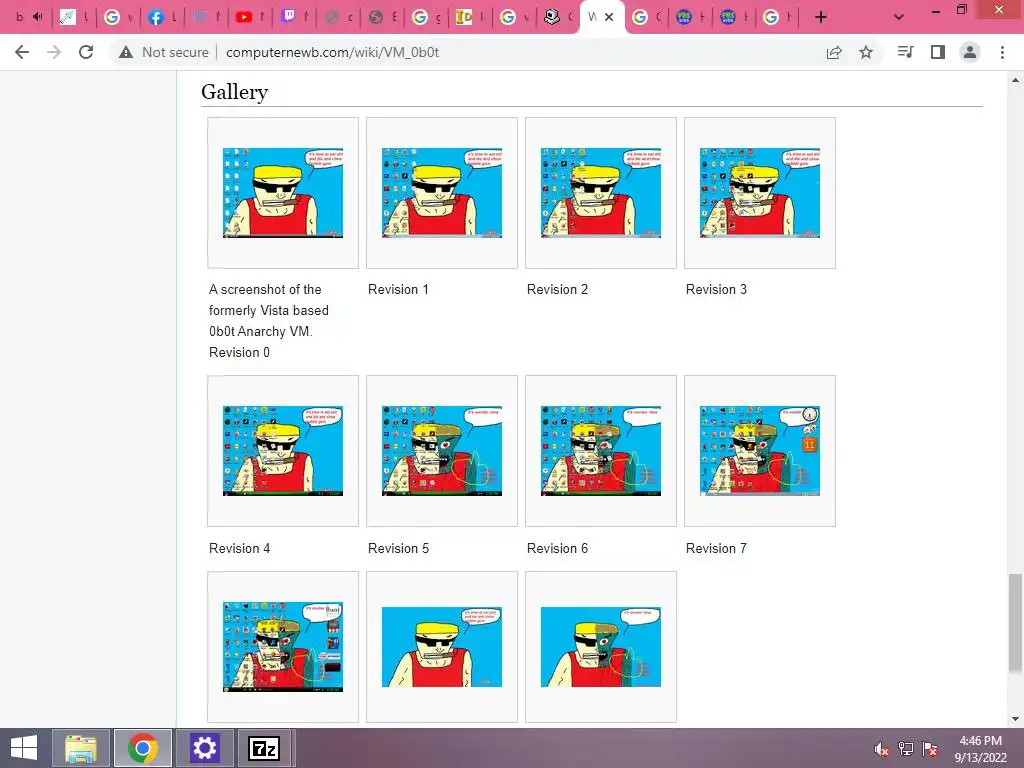Switch to the Twitch tab
The height and width of the screenshot is (768, 1024).
287,17
